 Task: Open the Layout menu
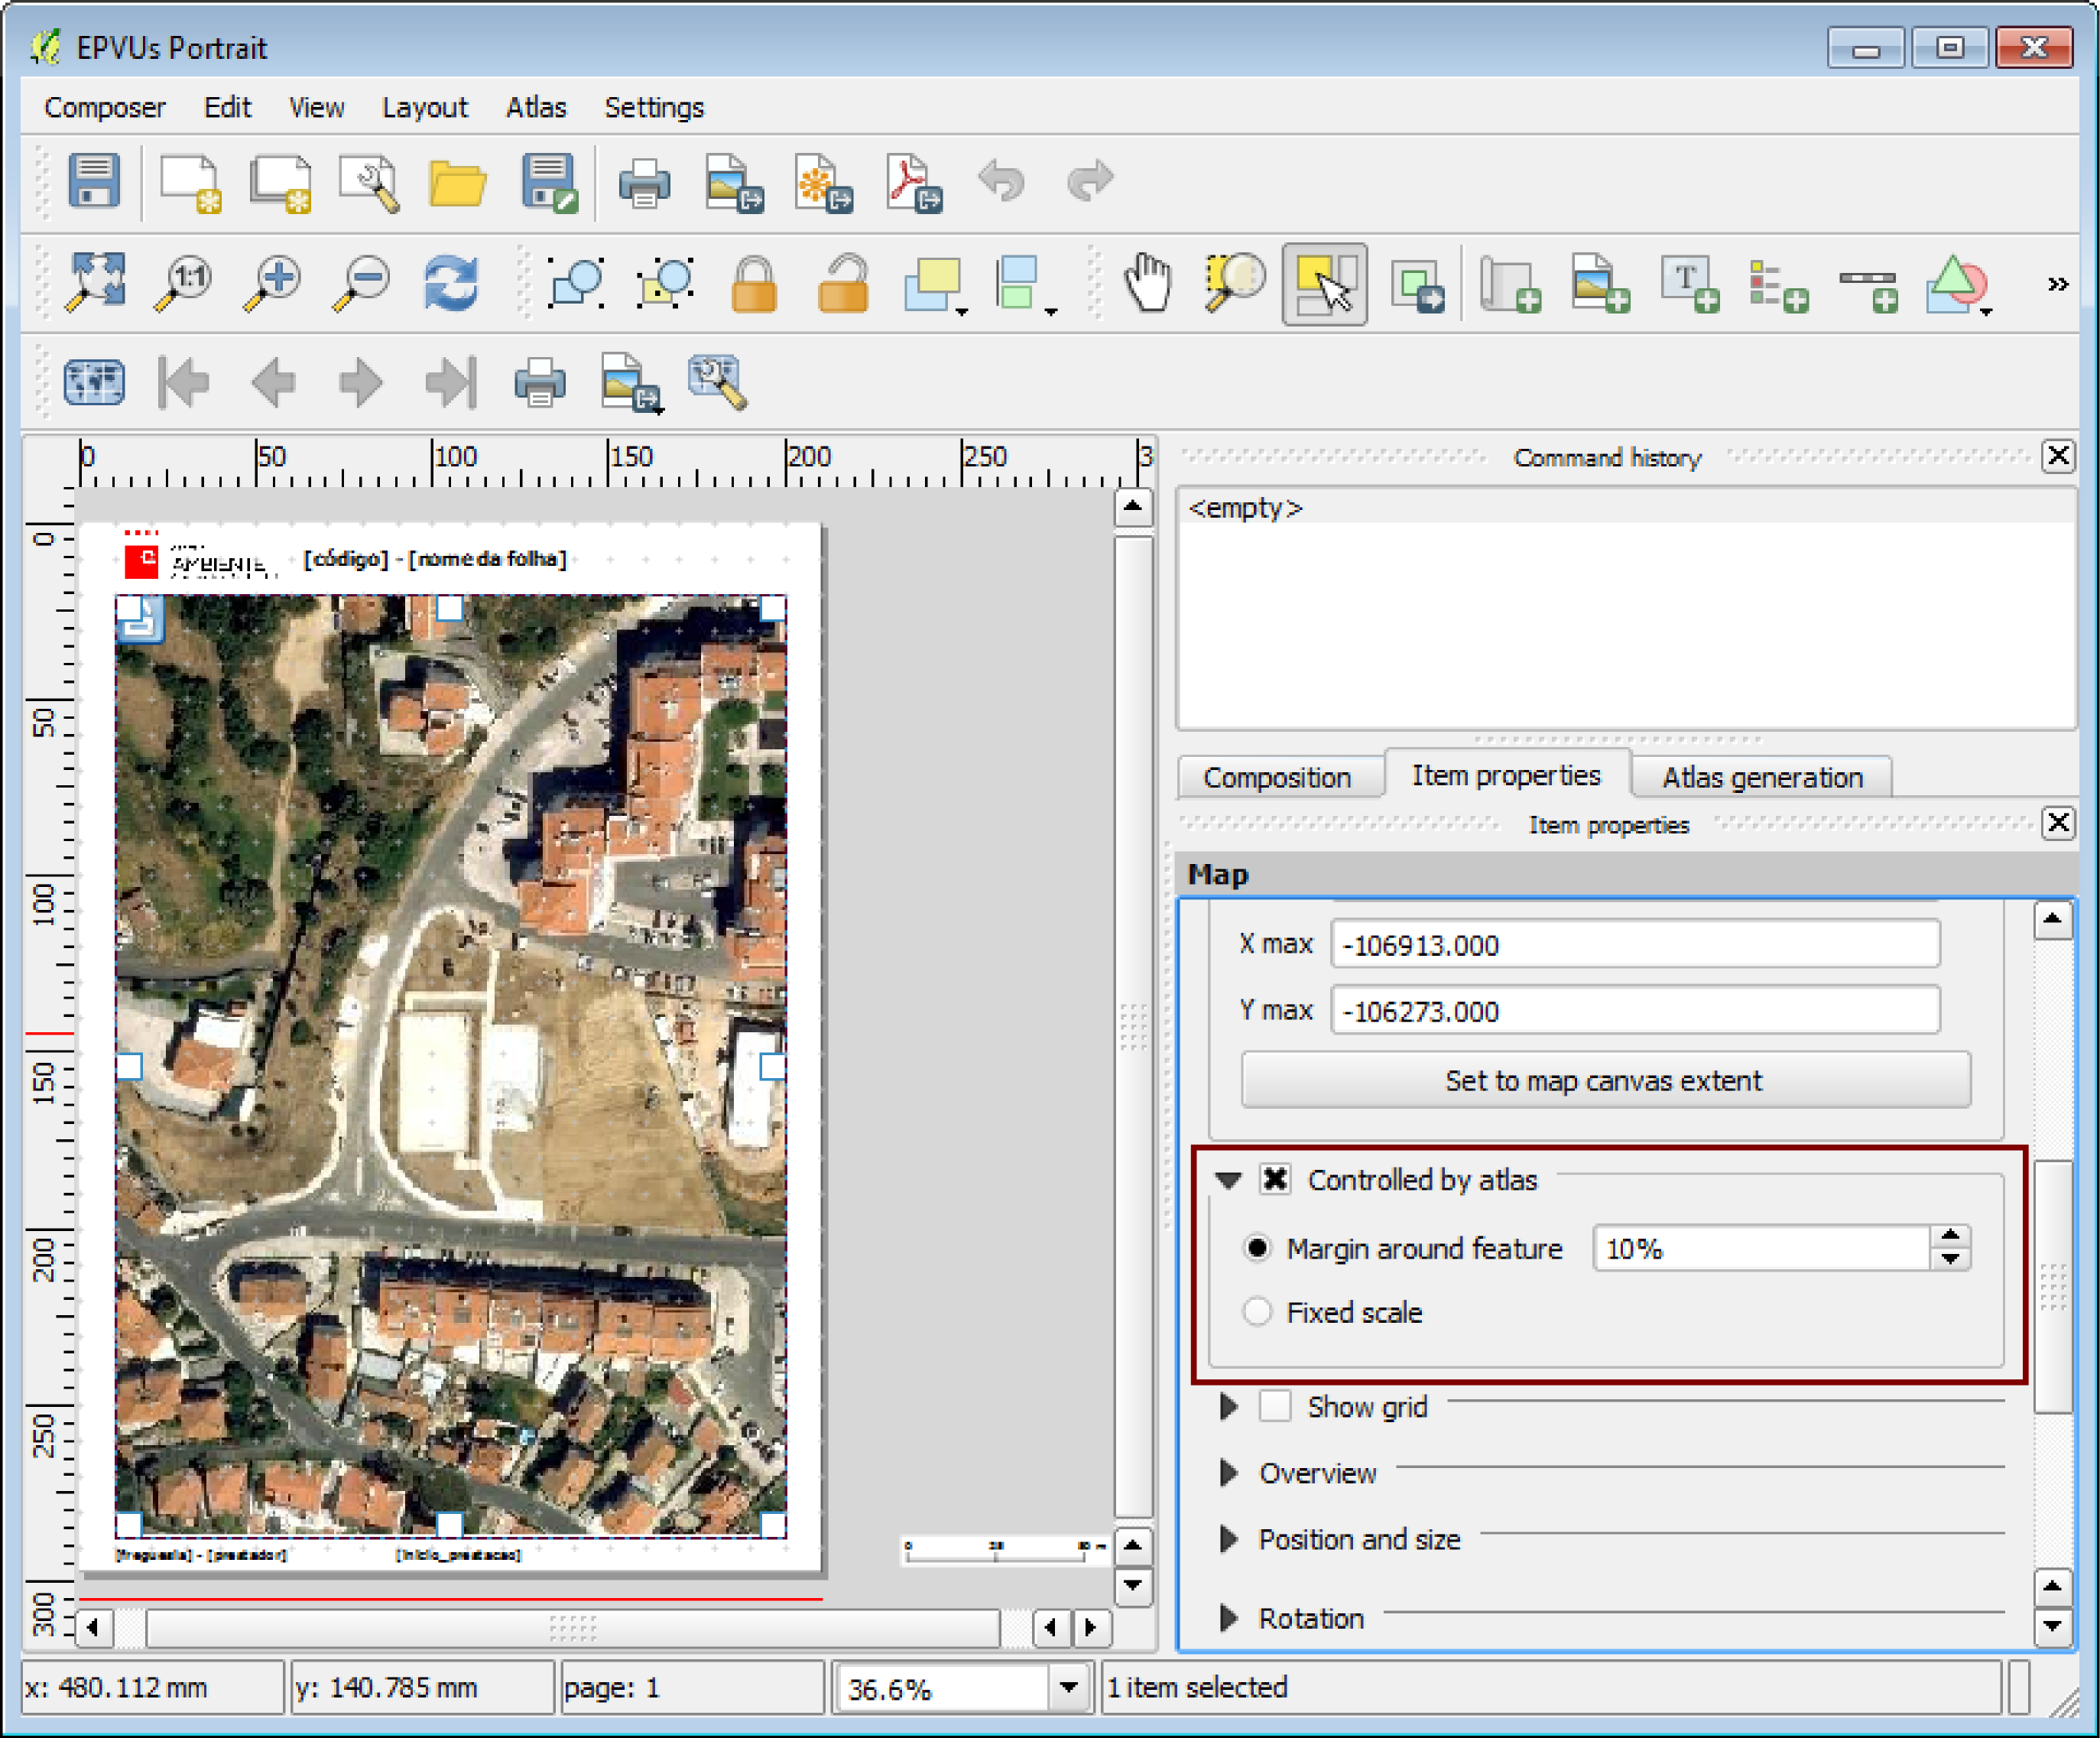(425, 107)
